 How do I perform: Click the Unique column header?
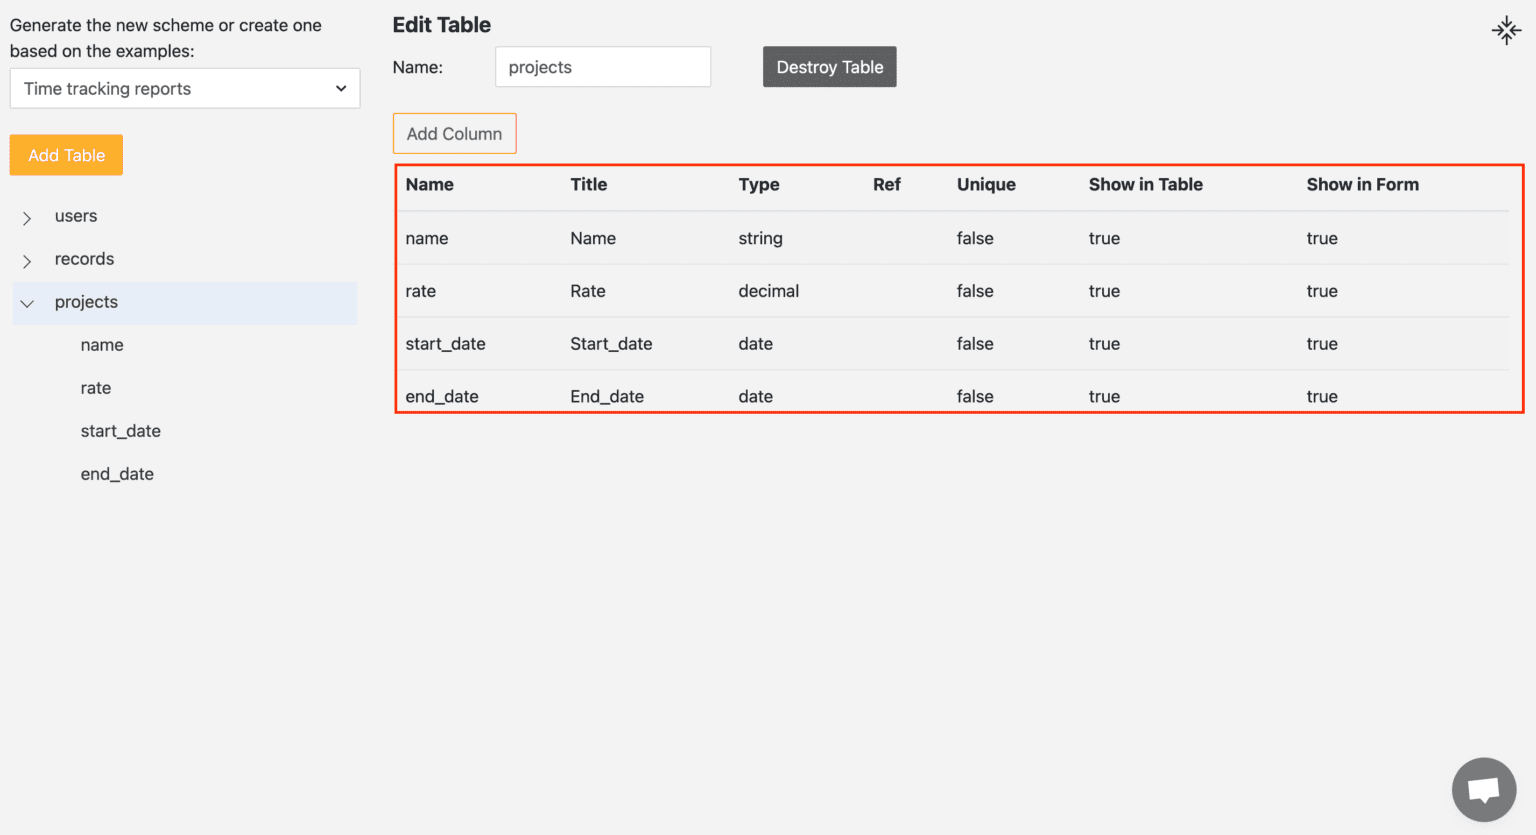tap(986, 184)
